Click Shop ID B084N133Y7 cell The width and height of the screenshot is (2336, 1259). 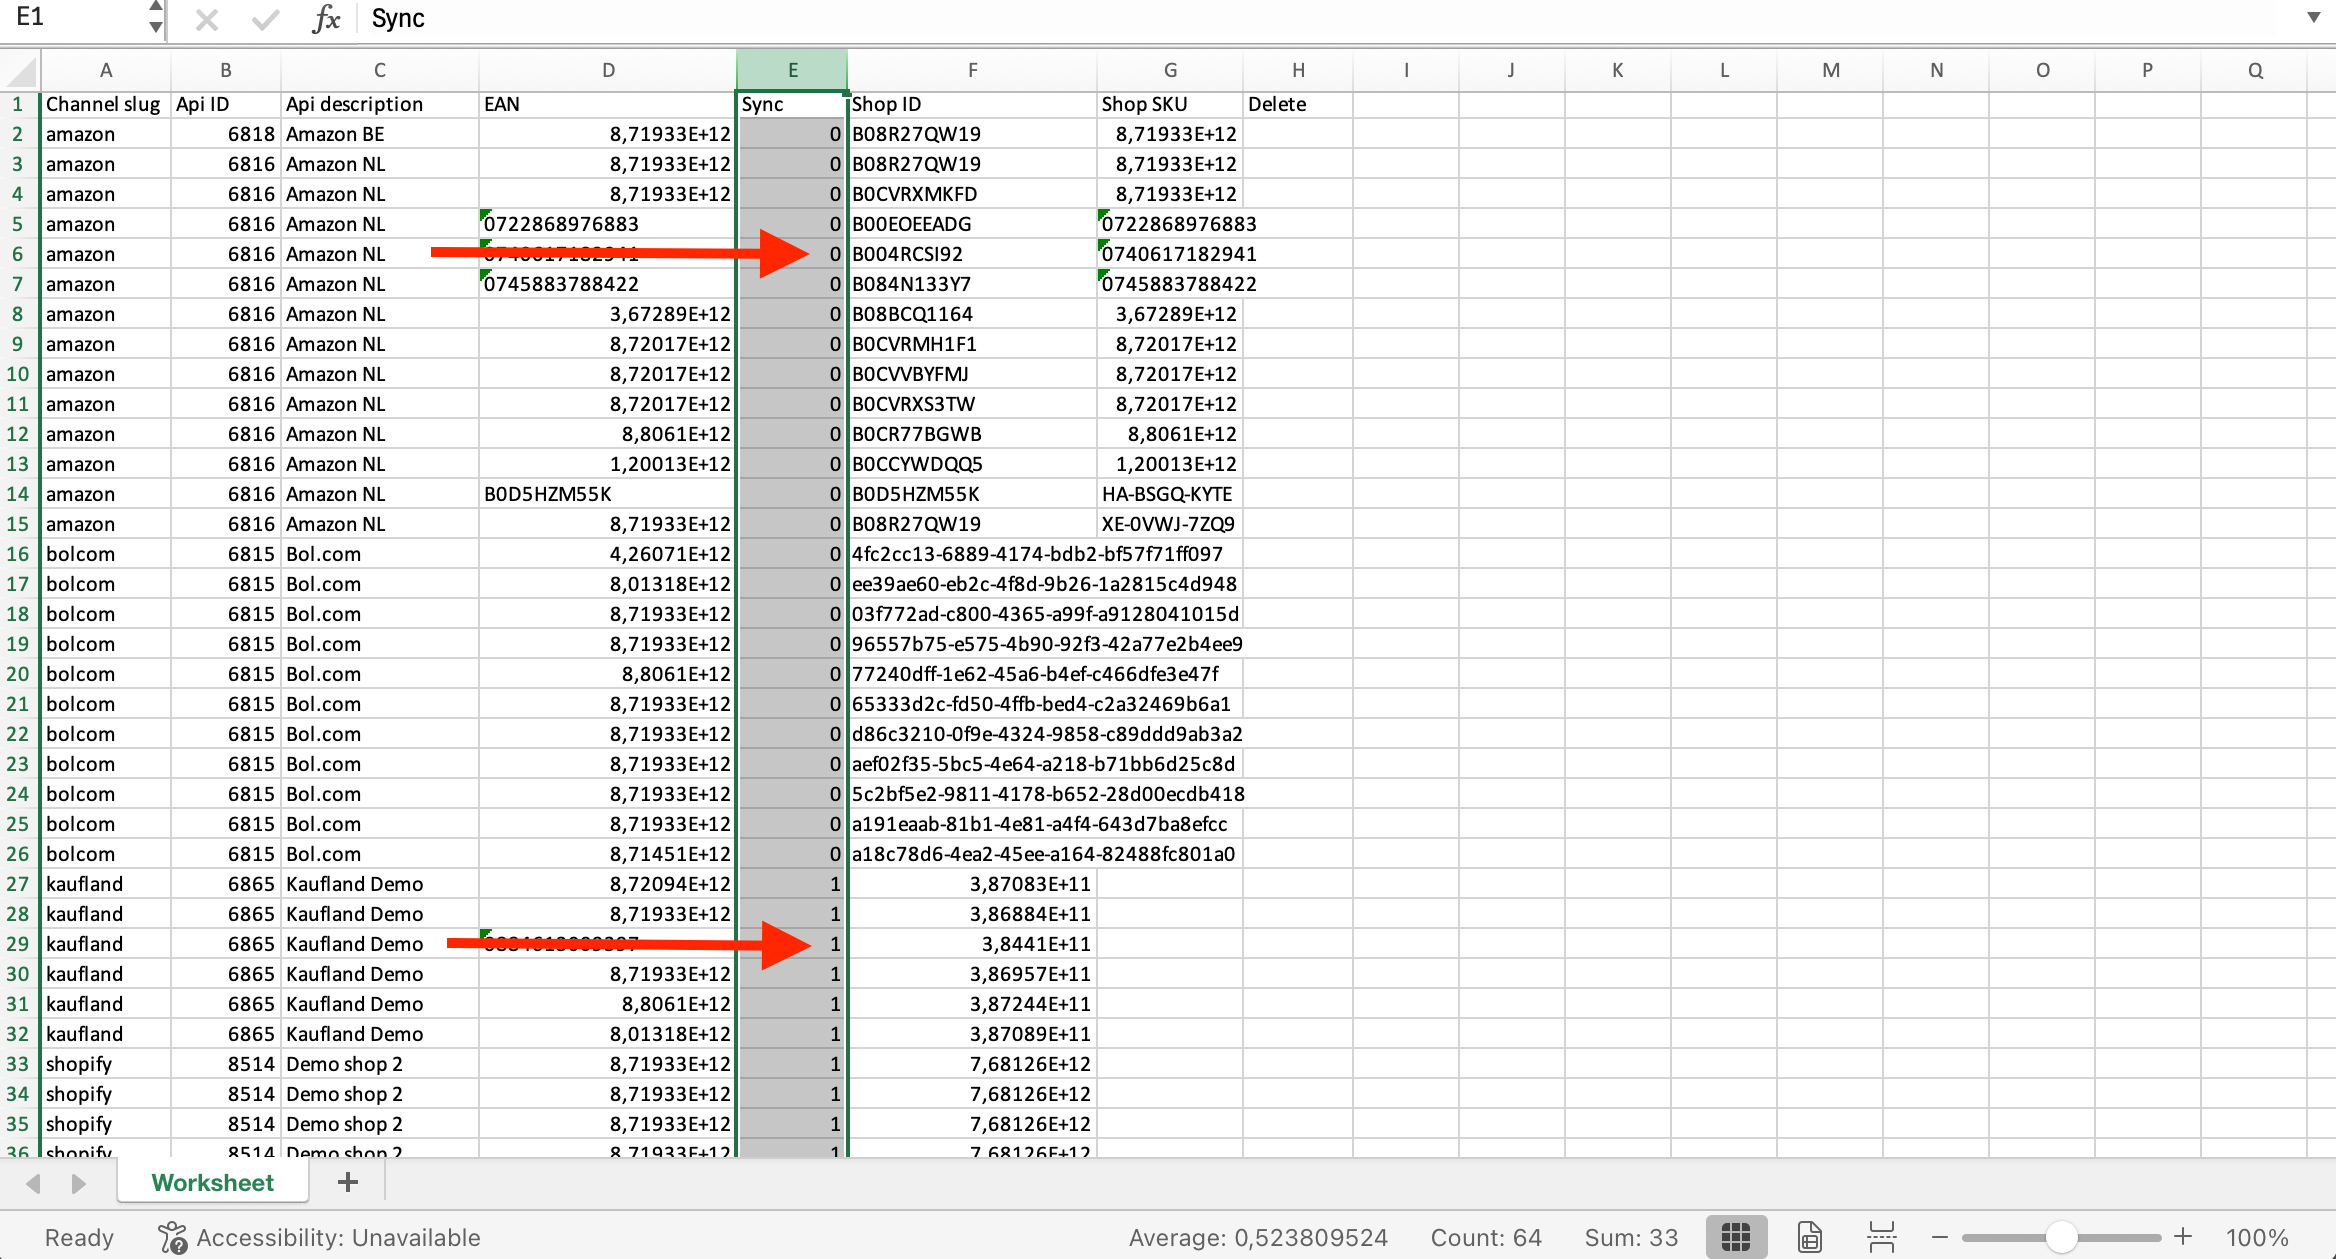tap(972, 284)
